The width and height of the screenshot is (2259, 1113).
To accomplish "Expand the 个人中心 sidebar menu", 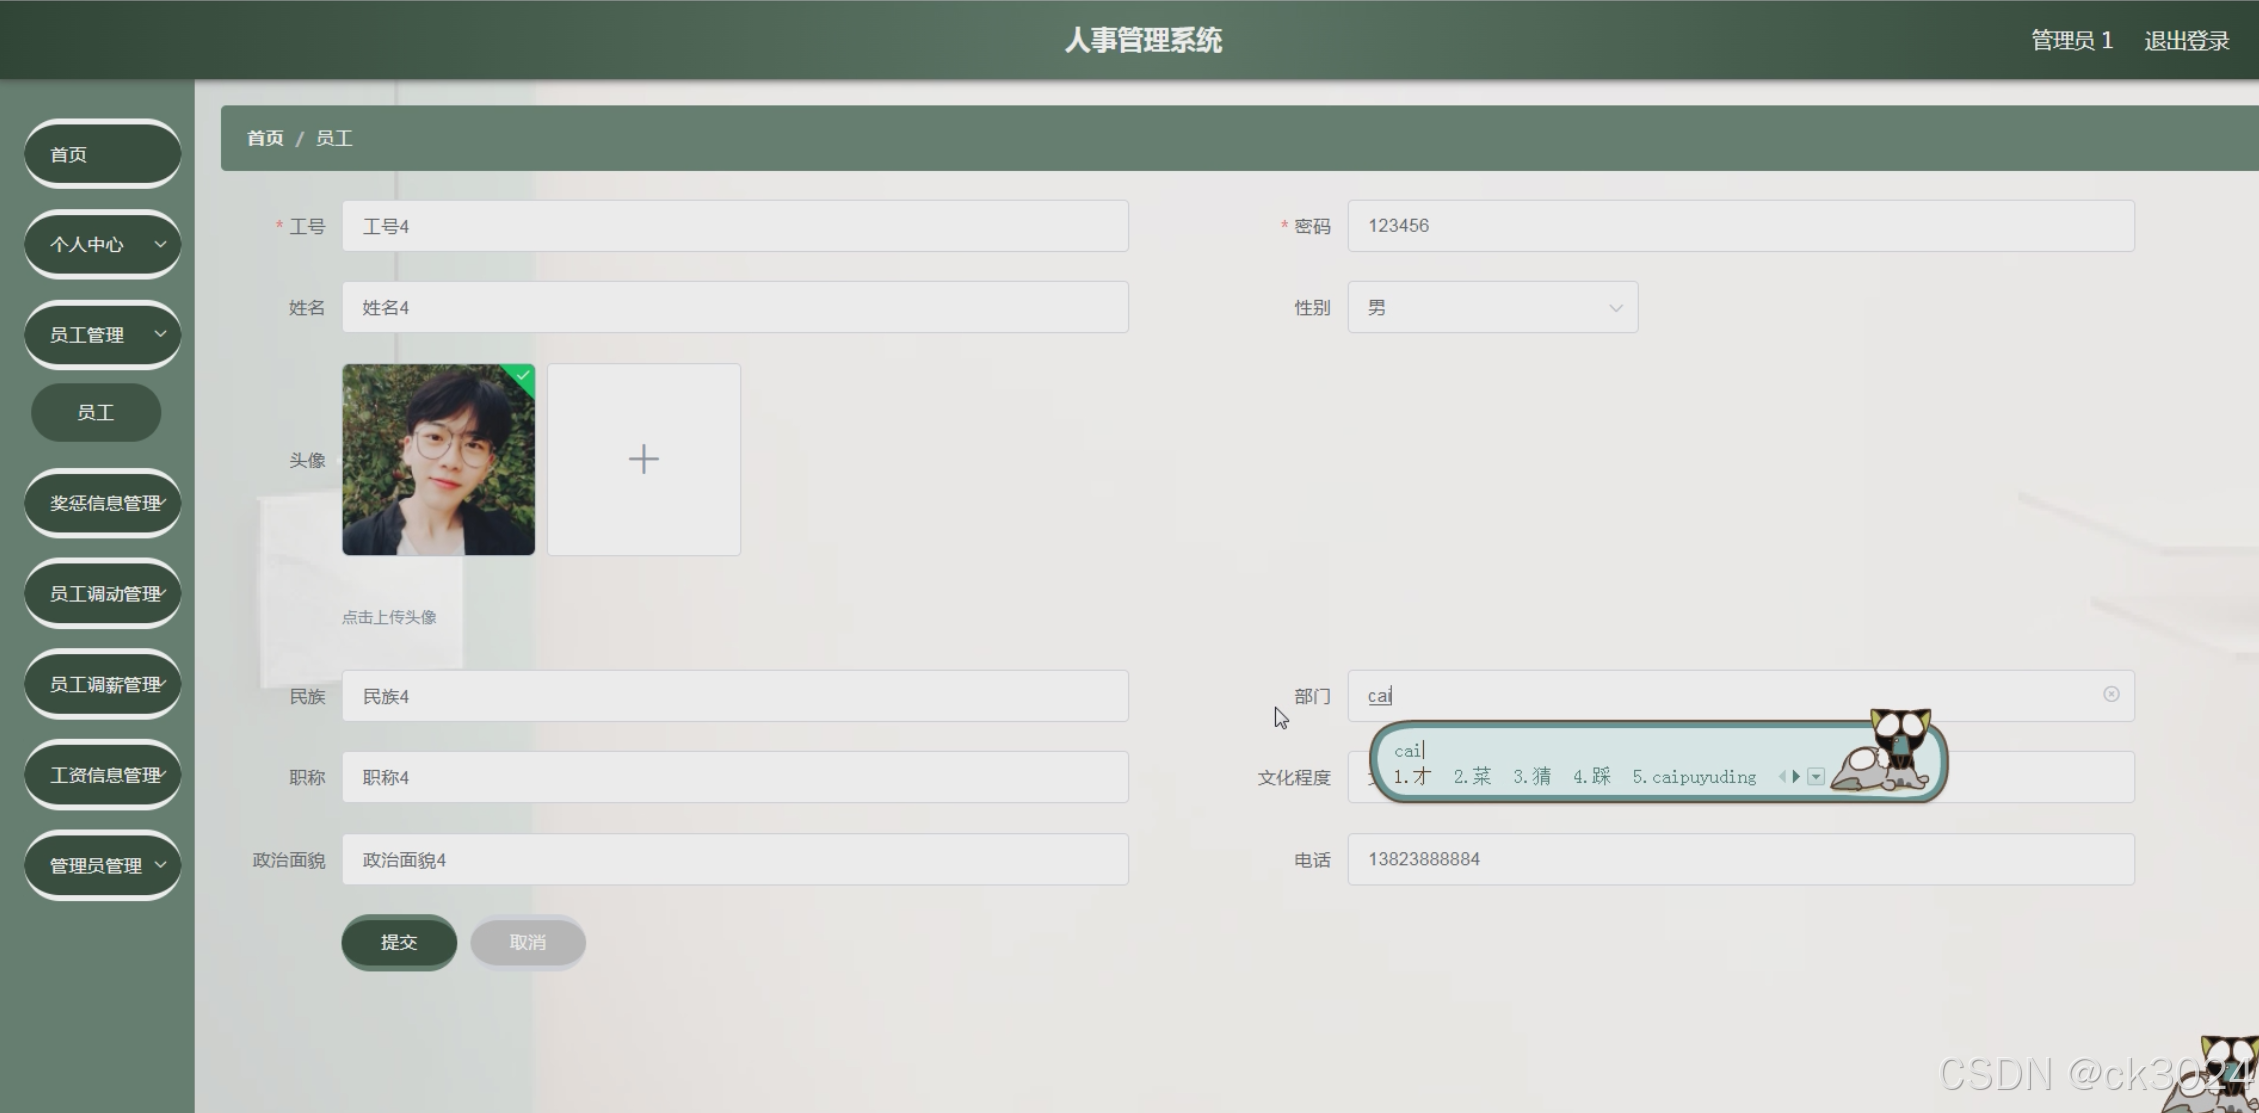I will coord(102,244).
